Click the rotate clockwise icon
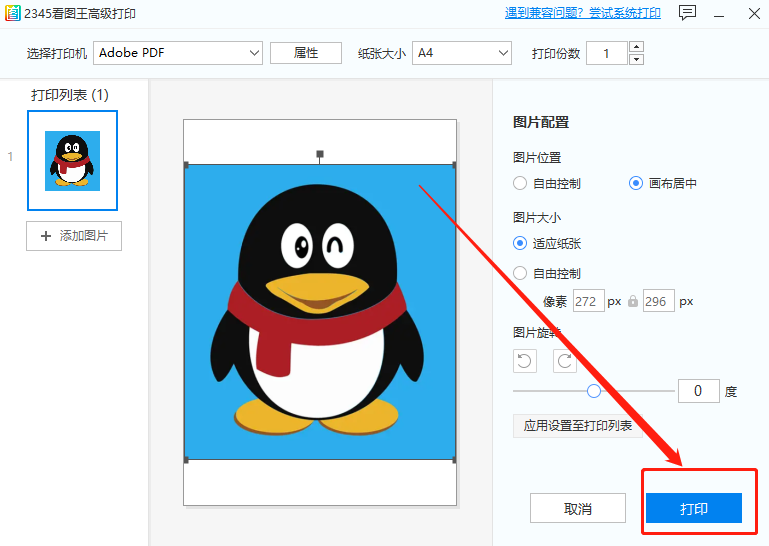769x546 pixels. [x=565, y=362]
